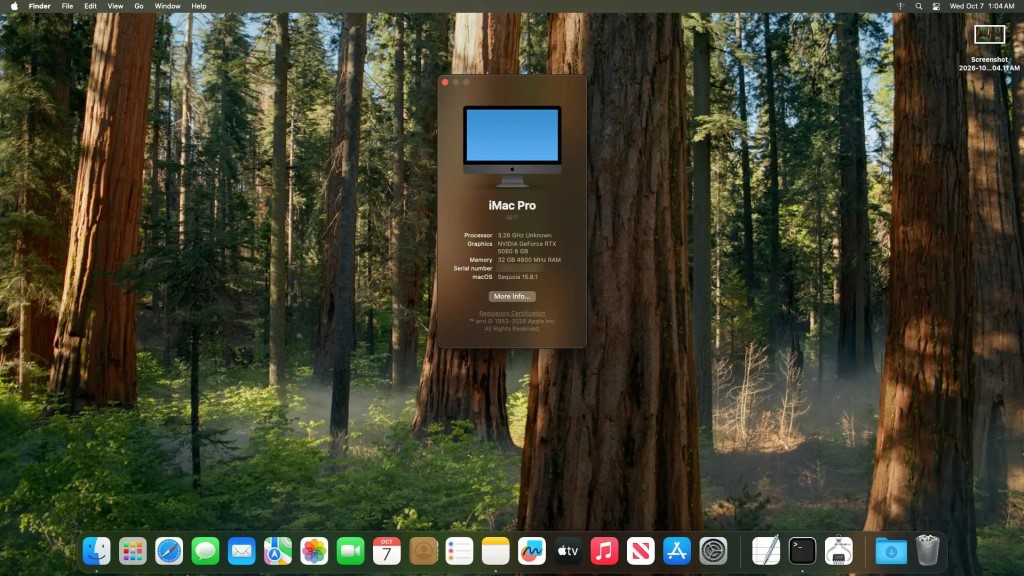Image resolution: width=1024 pixels, height=576 pixels.
Task: Open the Edit menu
Action: tap(90, 6)
